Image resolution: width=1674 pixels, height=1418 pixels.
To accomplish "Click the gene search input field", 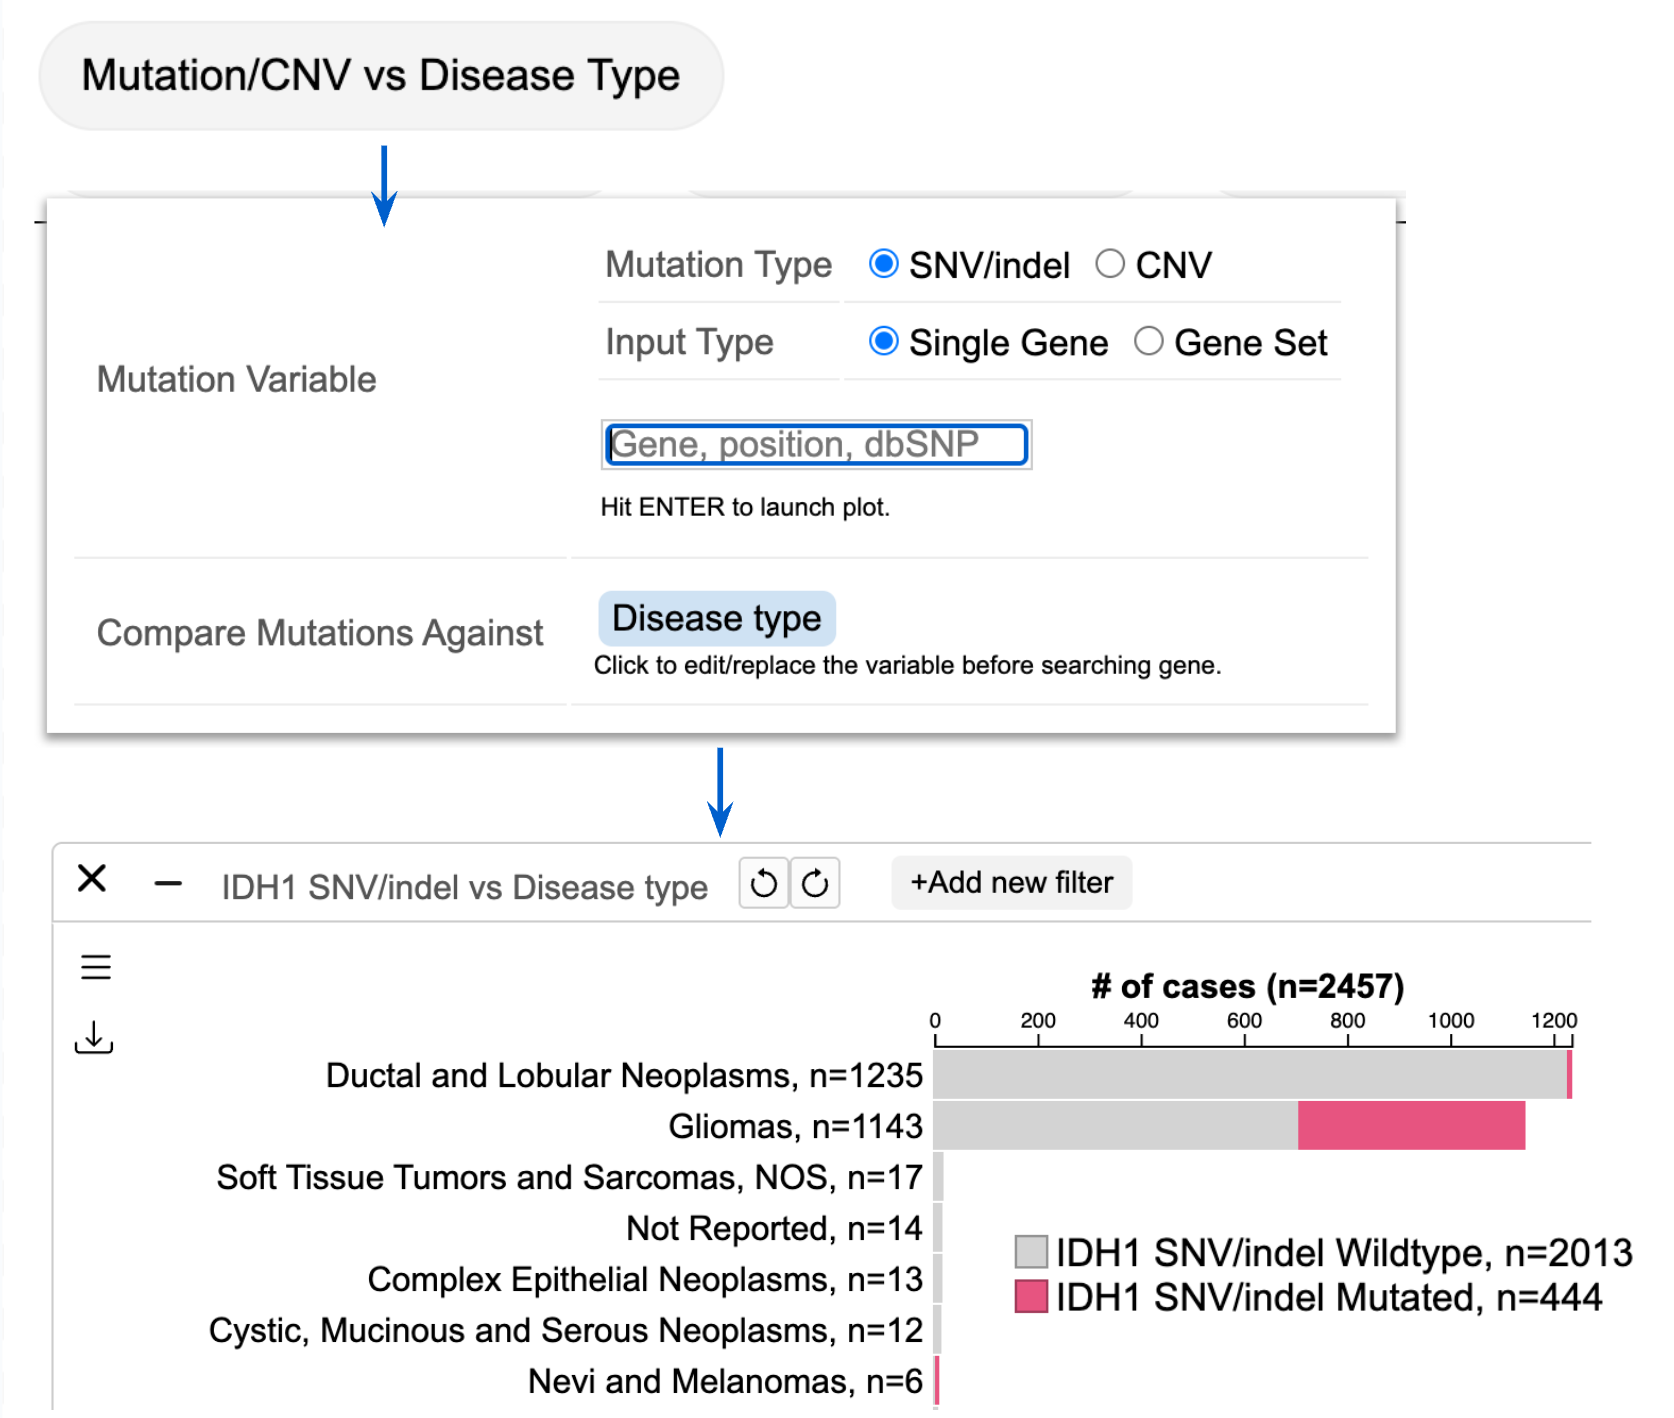I will pos(816,444).
